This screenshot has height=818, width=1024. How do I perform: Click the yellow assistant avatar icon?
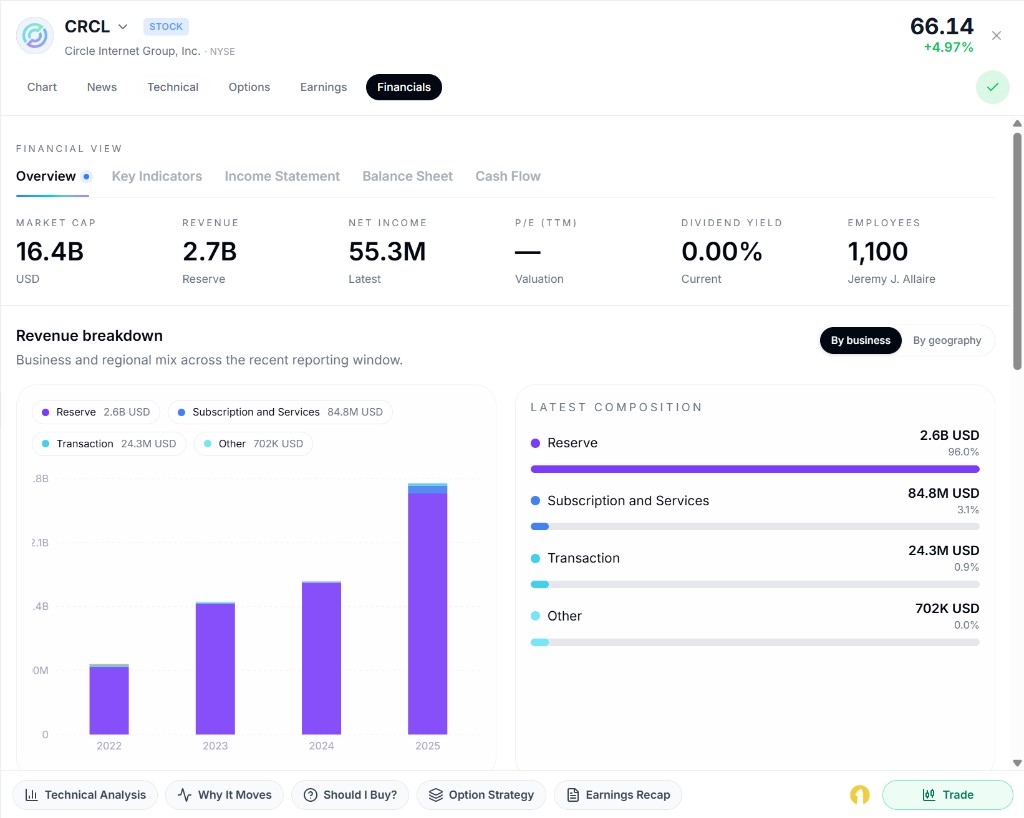pos(859,794)
